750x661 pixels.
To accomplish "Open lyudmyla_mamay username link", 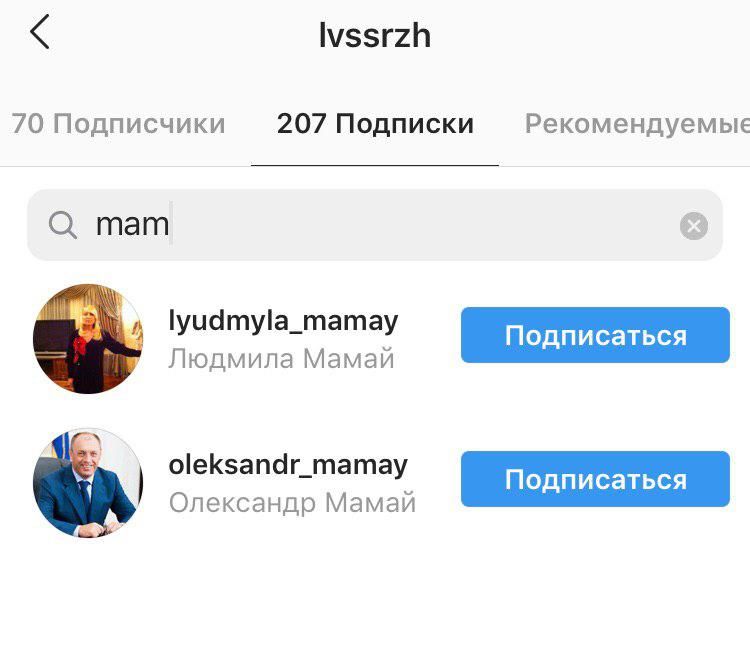I will click(283, 320).
